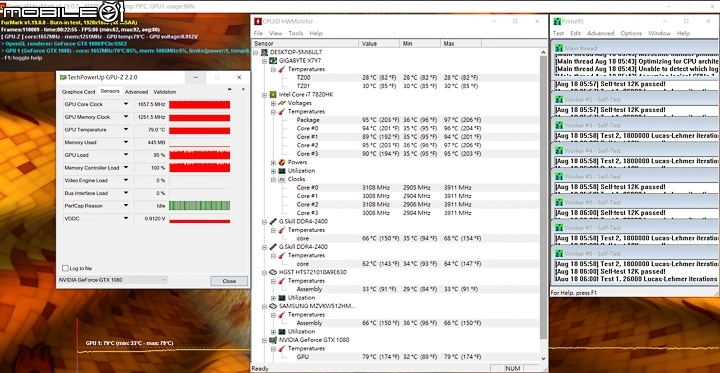Open the Test menu in Prime95
Image resolution: width=720 pixels, height=373 pixels.
tap(558, 33)
